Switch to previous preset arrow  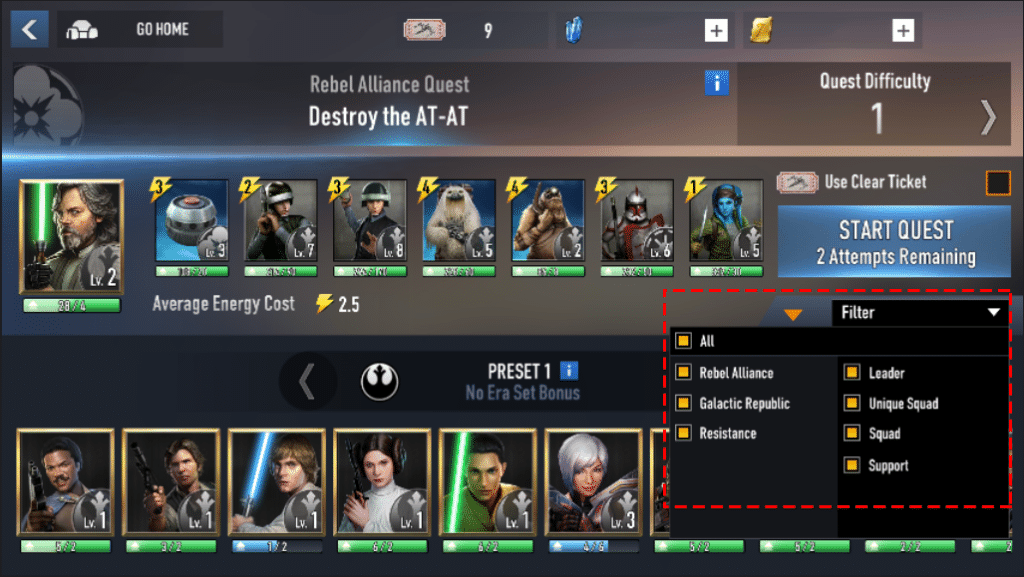coord(307,382)
